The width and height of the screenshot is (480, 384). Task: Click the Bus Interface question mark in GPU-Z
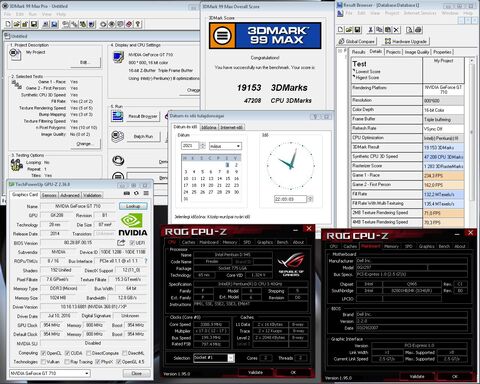click(x=146, y=261)
